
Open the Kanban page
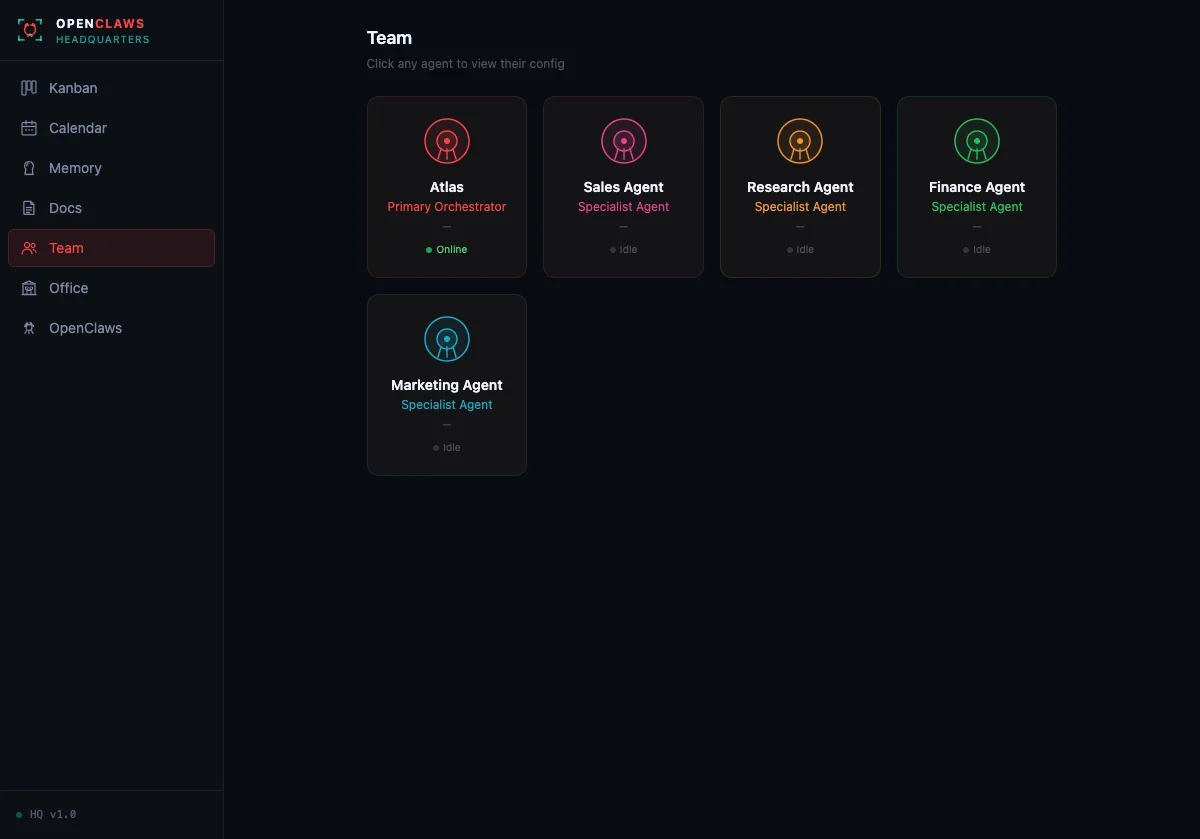tap(111, 88)
